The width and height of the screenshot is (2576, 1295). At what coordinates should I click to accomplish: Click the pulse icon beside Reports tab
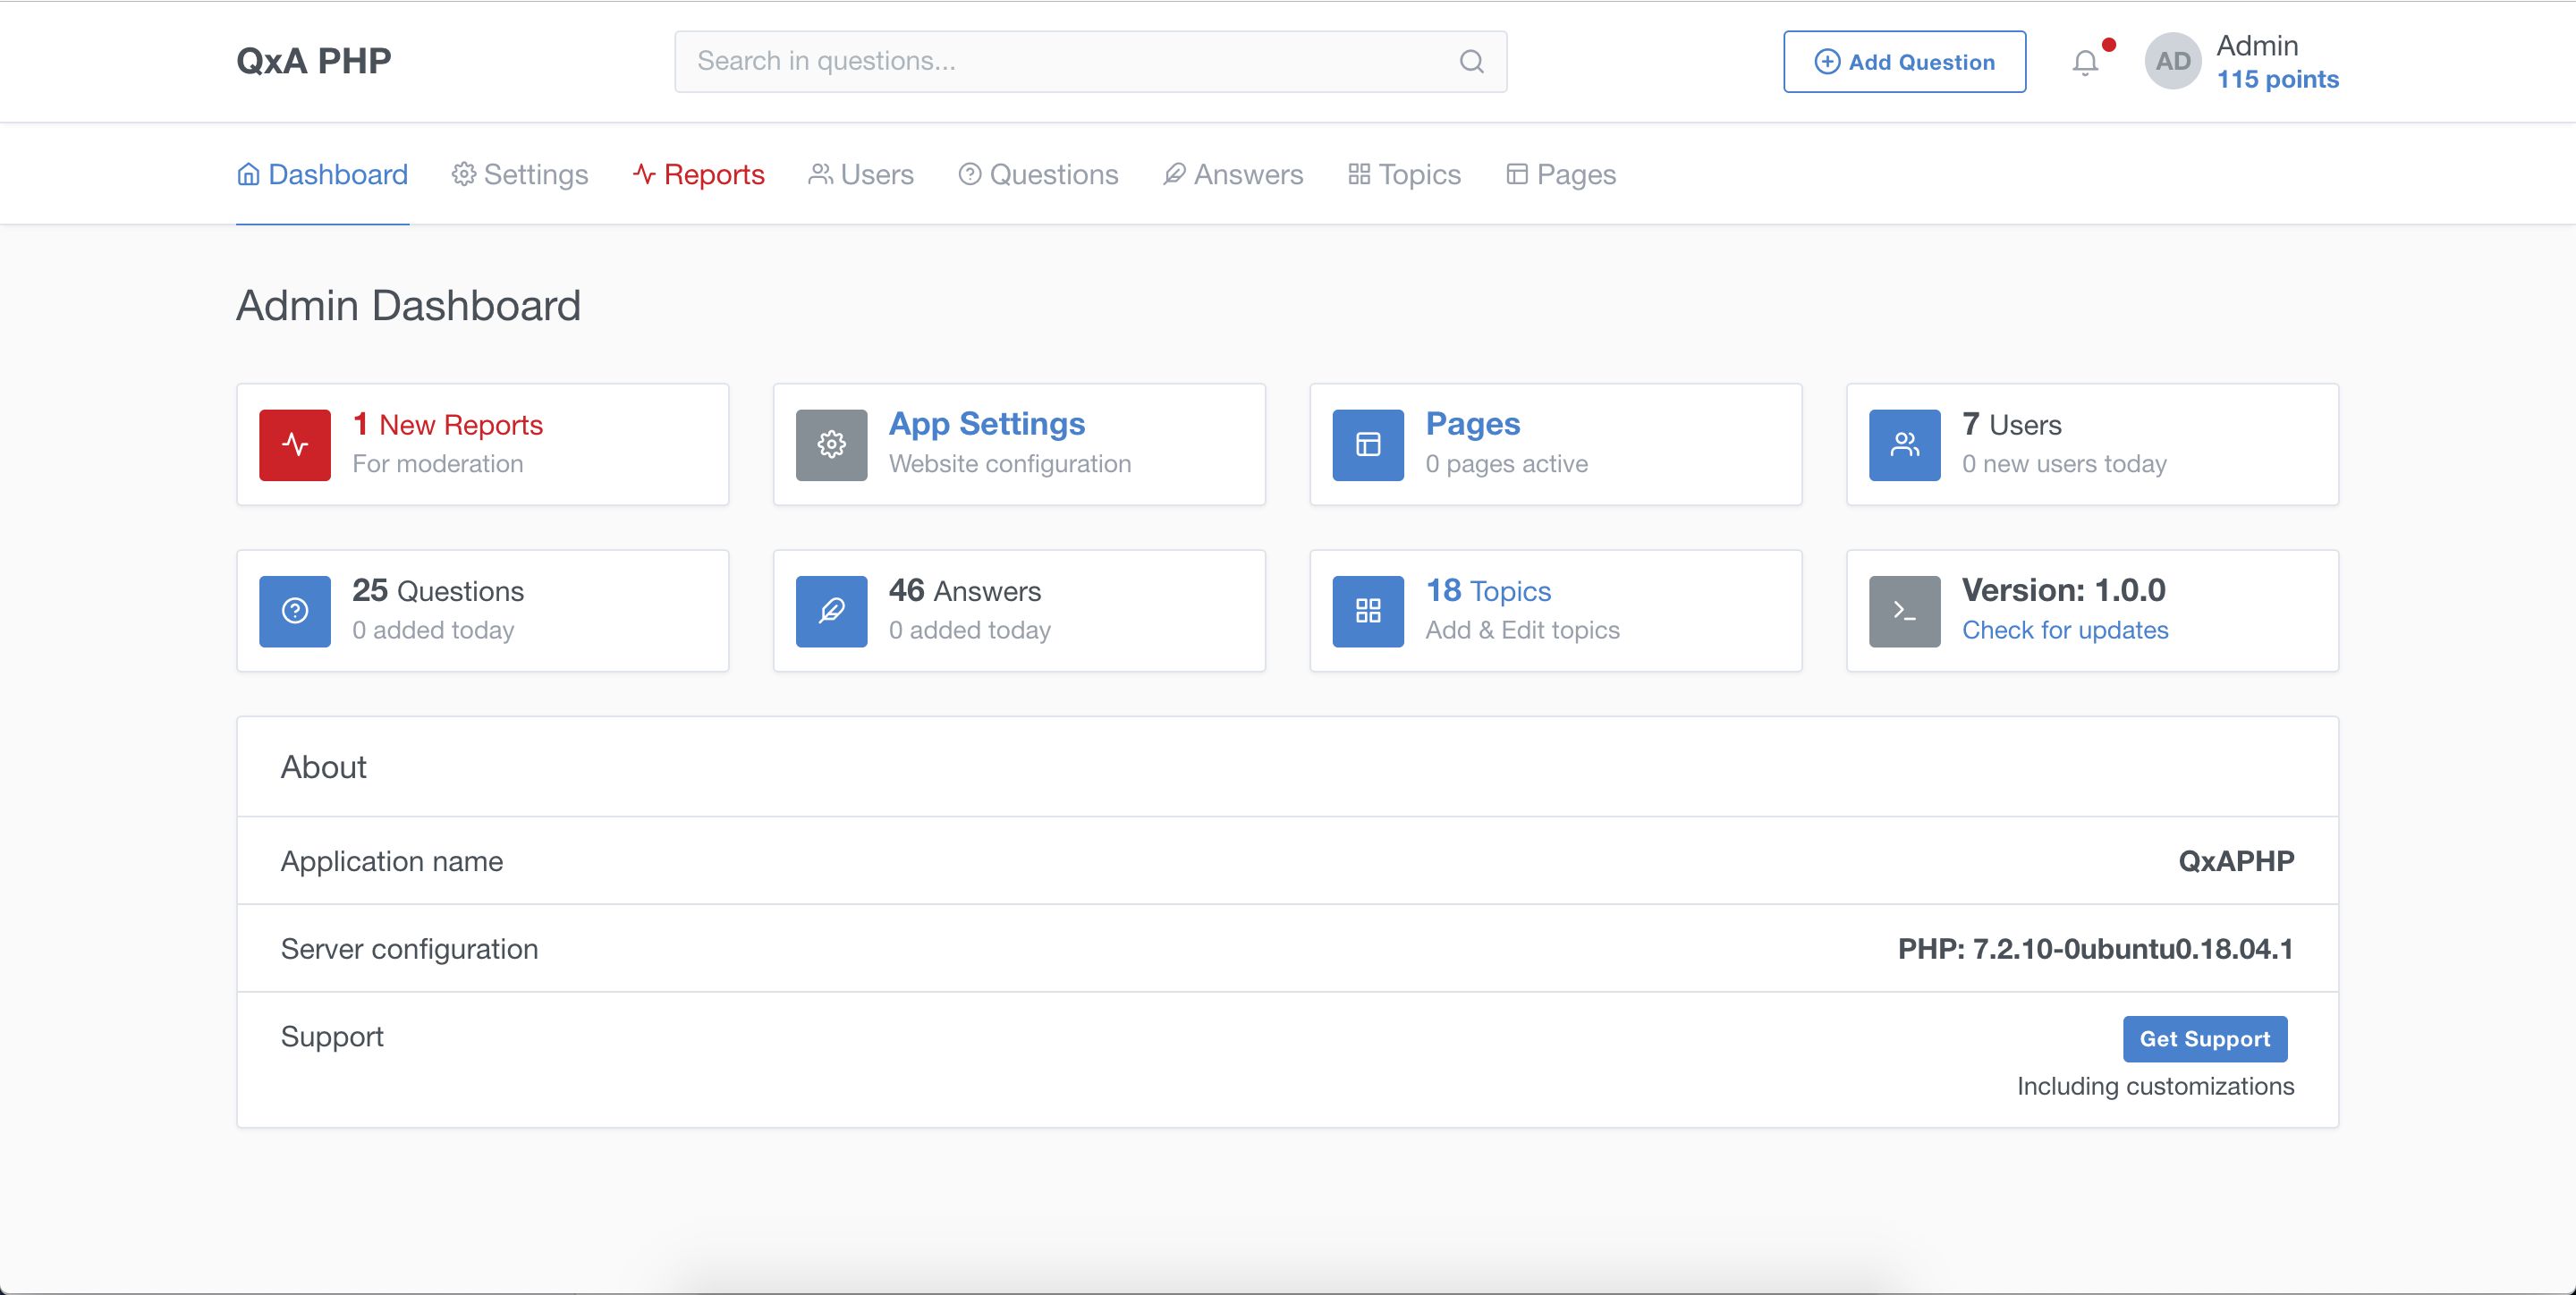coord(644,174)
